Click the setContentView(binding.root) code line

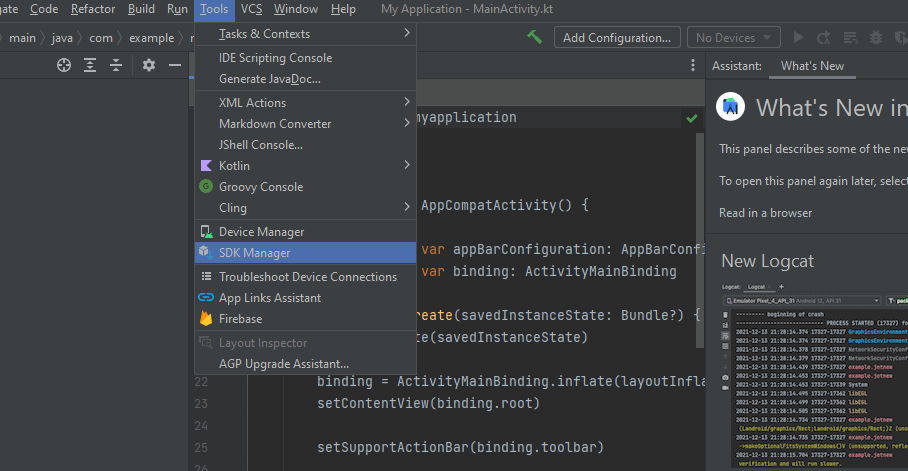429,403
